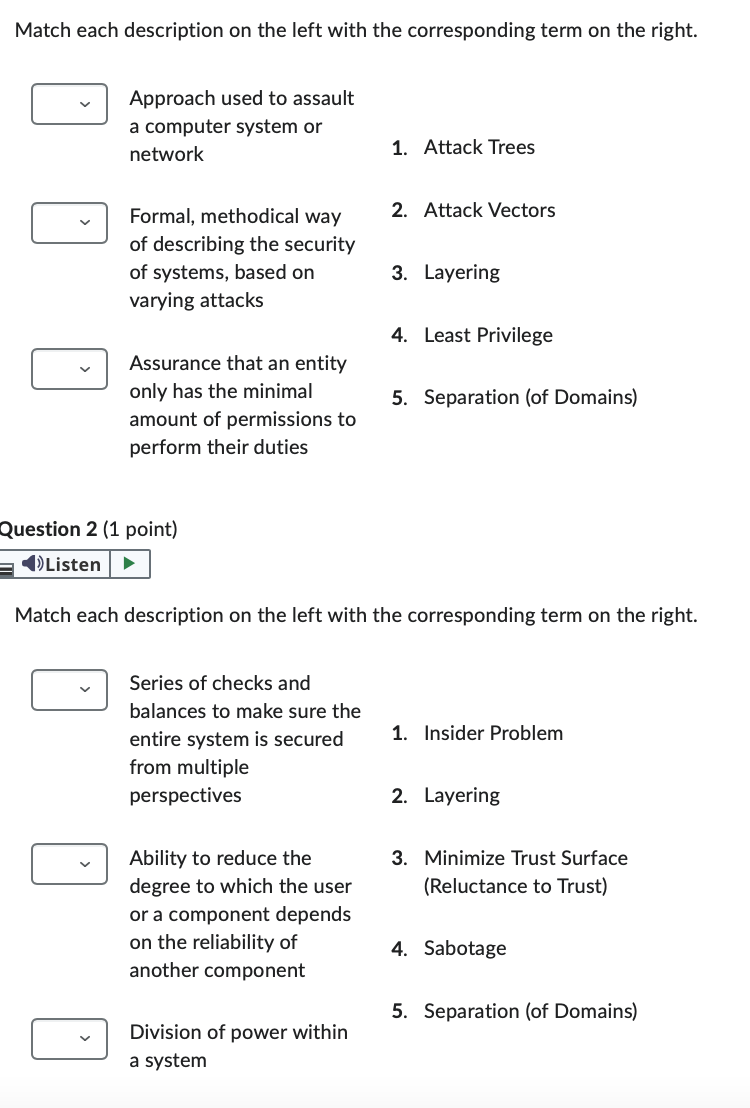Select the term 'Insider Problem' in question two
The height and width of the screenshot is (1108, 750).
pyautogui.click(x=493, y=733)
